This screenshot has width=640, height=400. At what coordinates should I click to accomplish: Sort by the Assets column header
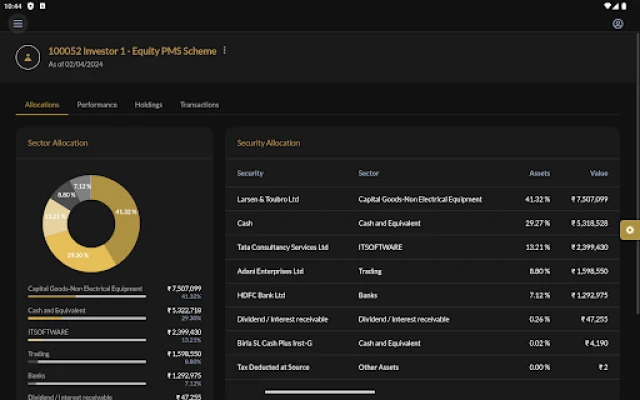539,173
